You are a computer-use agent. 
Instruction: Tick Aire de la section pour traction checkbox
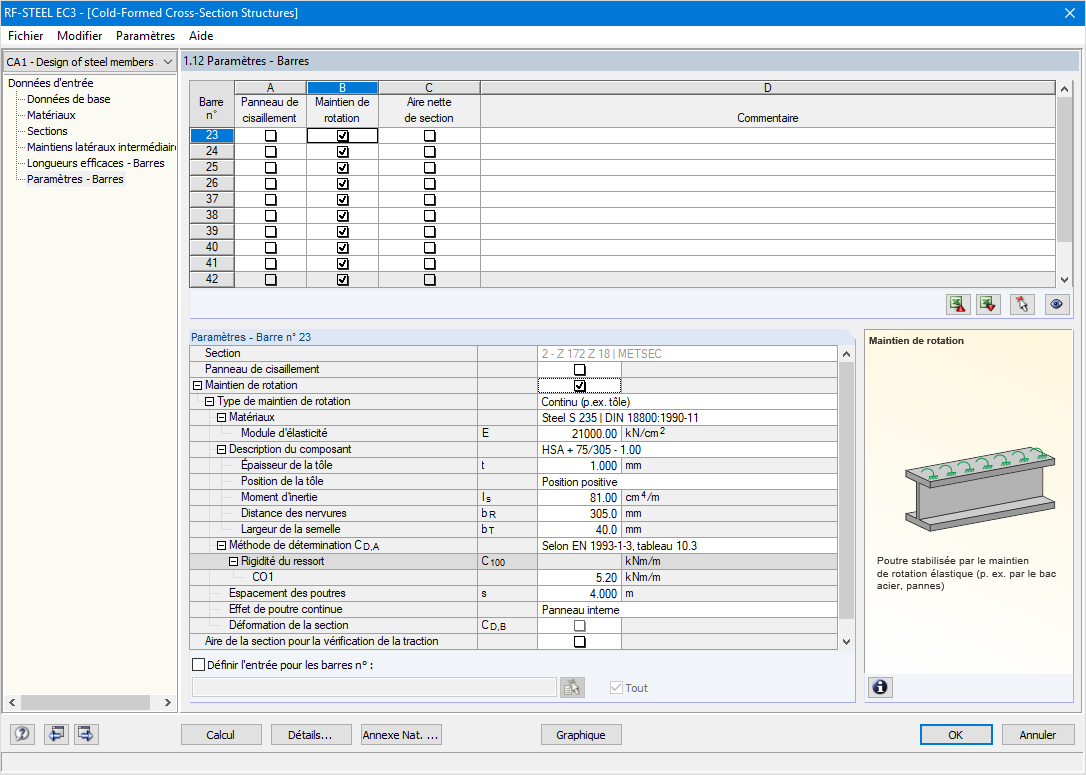pyautogui.click(x=580, y=641)
